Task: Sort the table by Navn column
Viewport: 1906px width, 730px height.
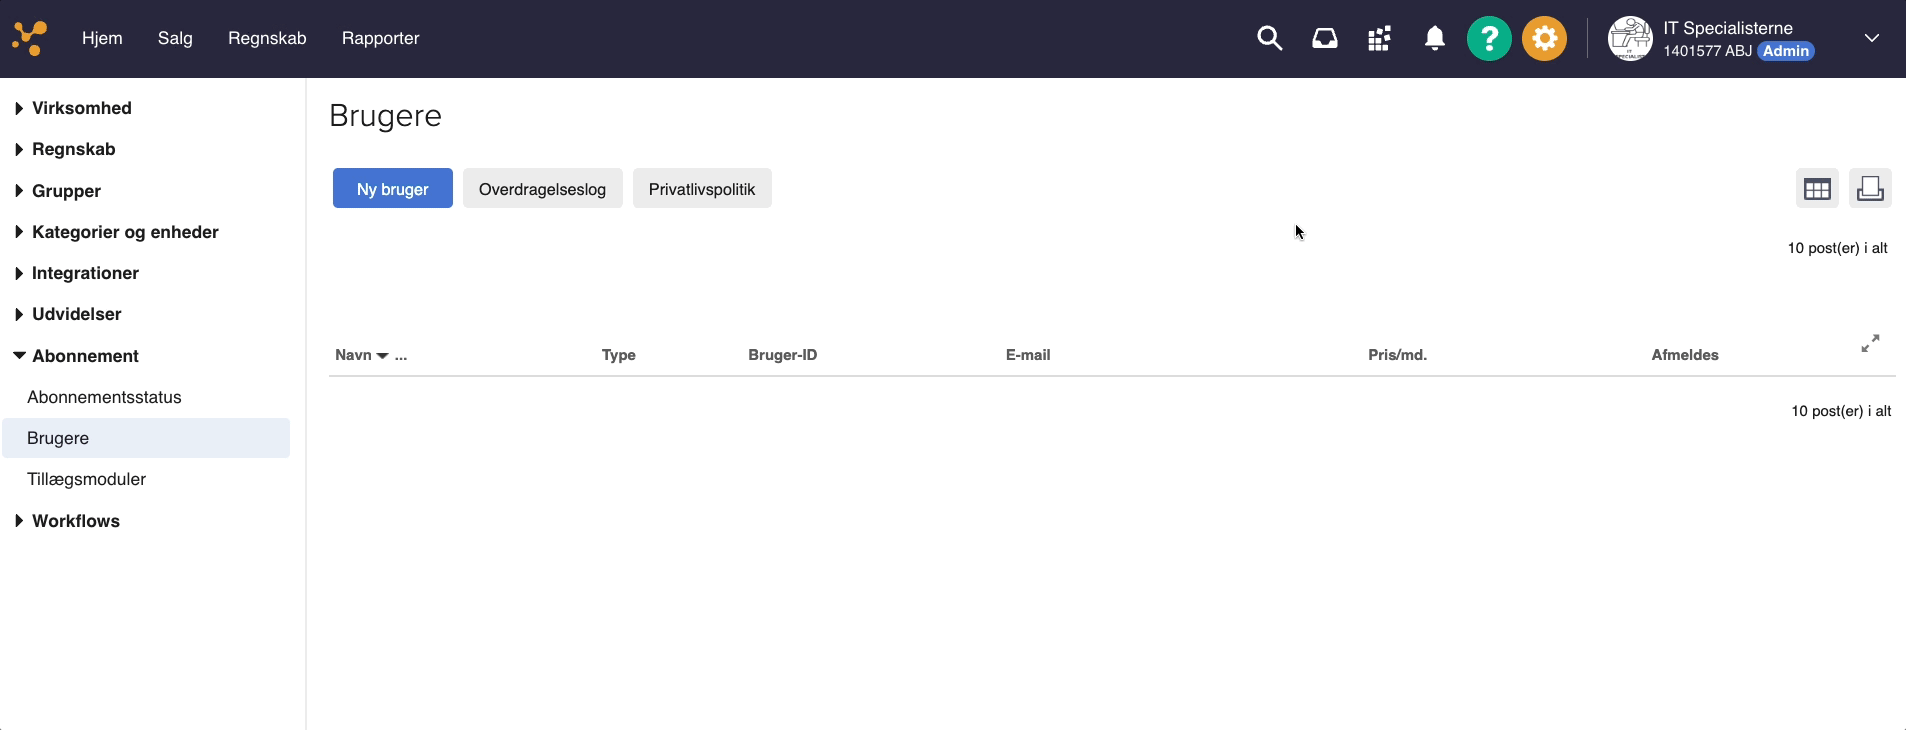Action: point(354,355)
